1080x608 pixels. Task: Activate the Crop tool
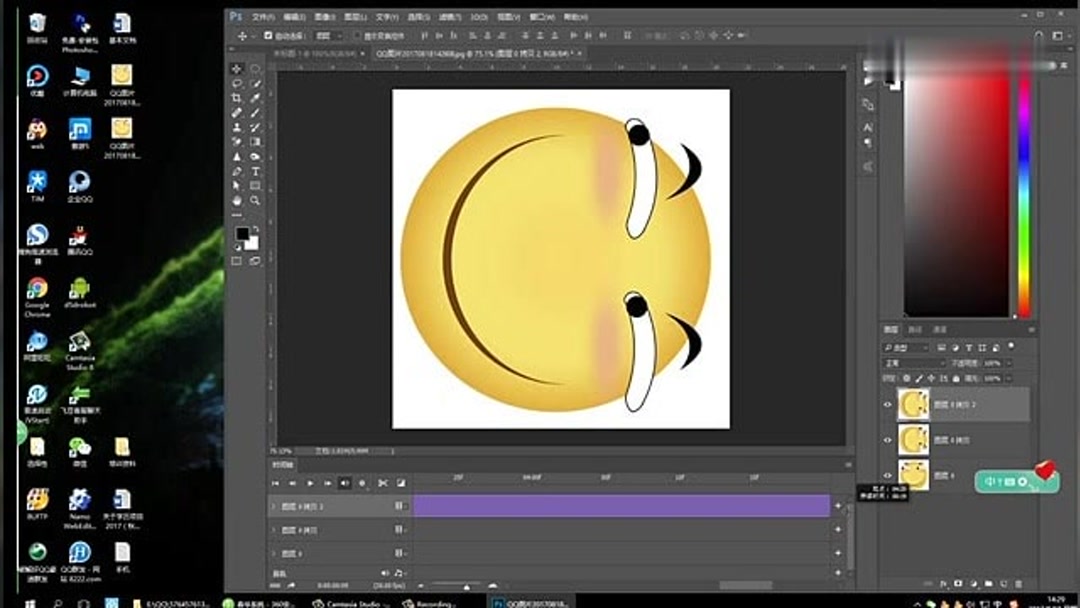pos(238,95)
